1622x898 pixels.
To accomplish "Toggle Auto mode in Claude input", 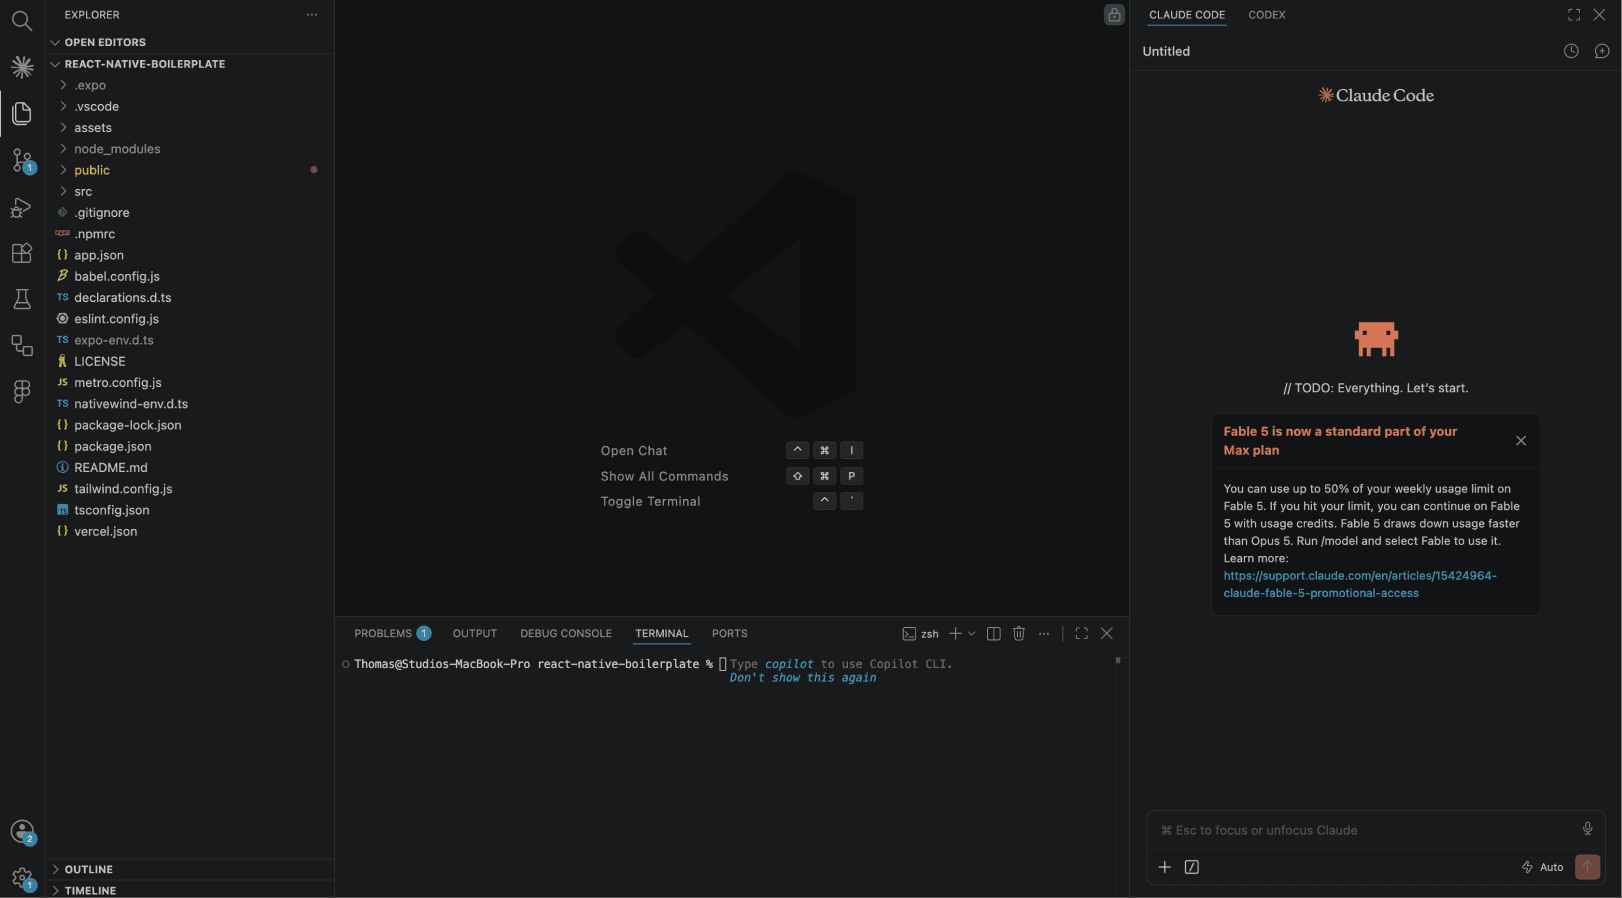I will 1542,867.
